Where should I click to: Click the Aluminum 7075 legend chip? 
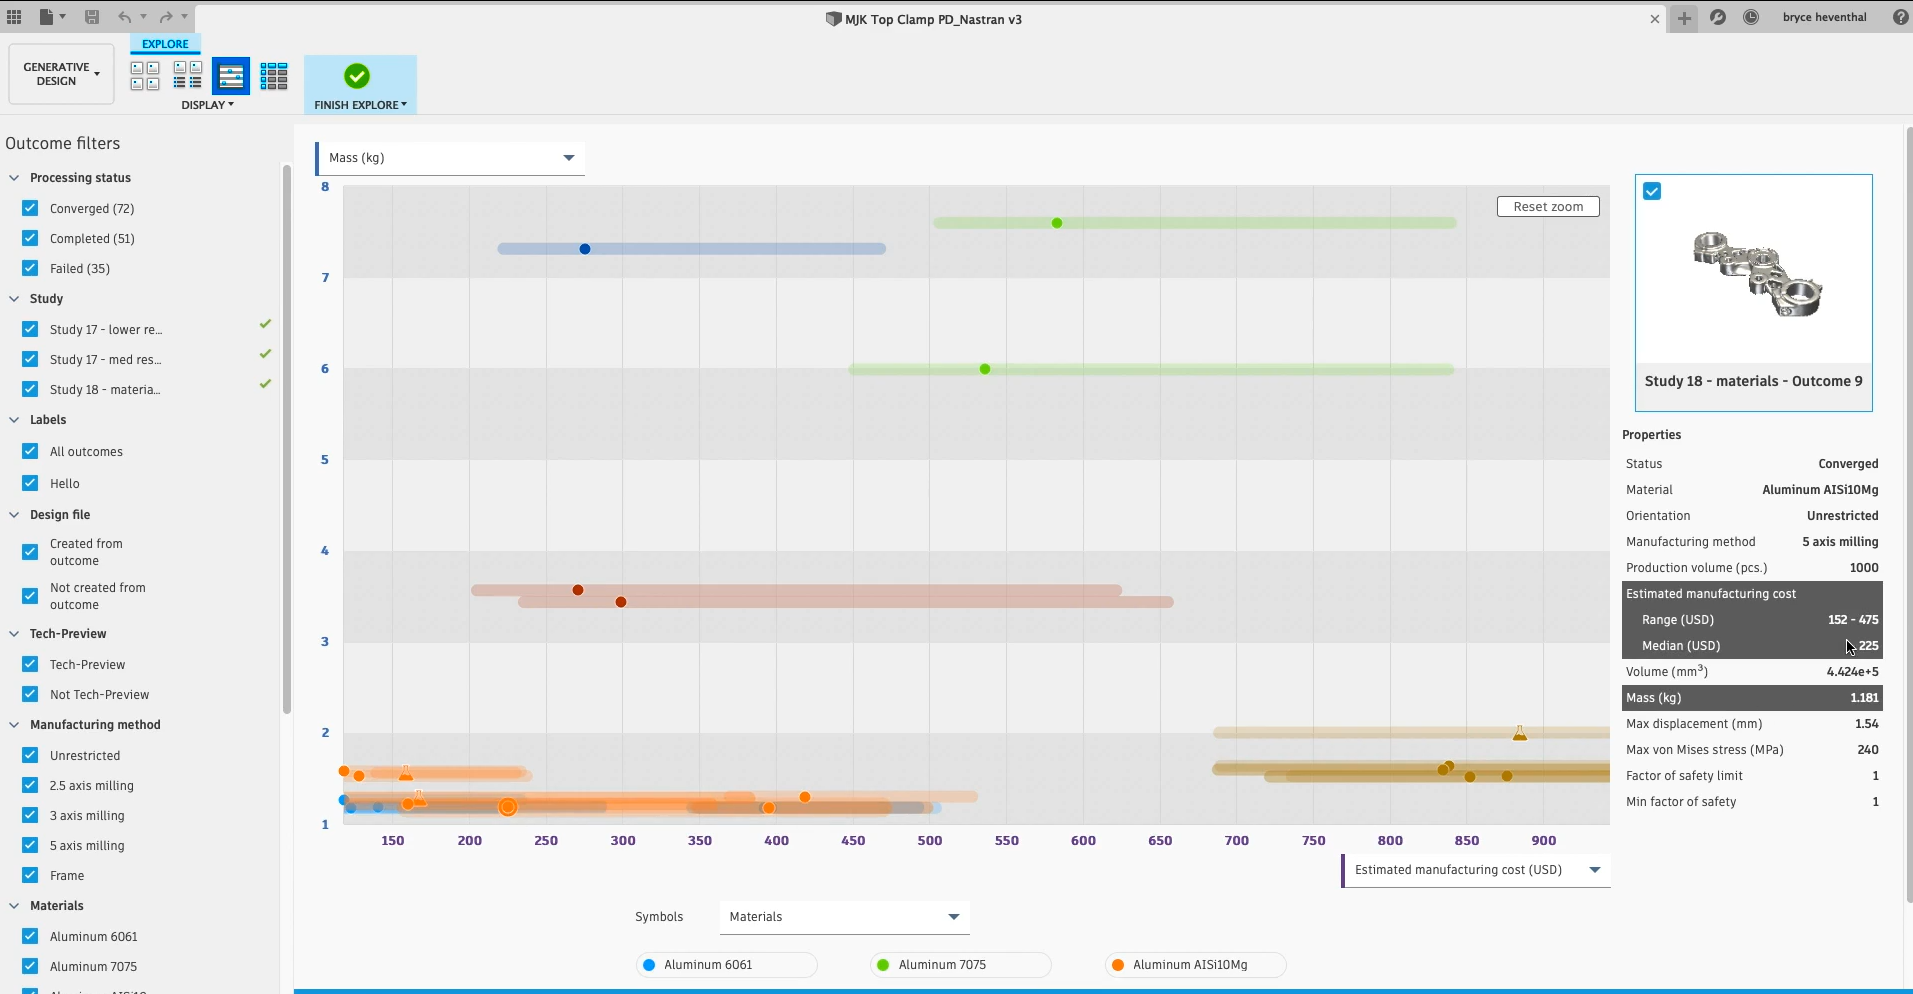pyautogui.click(x=960, y=965)
